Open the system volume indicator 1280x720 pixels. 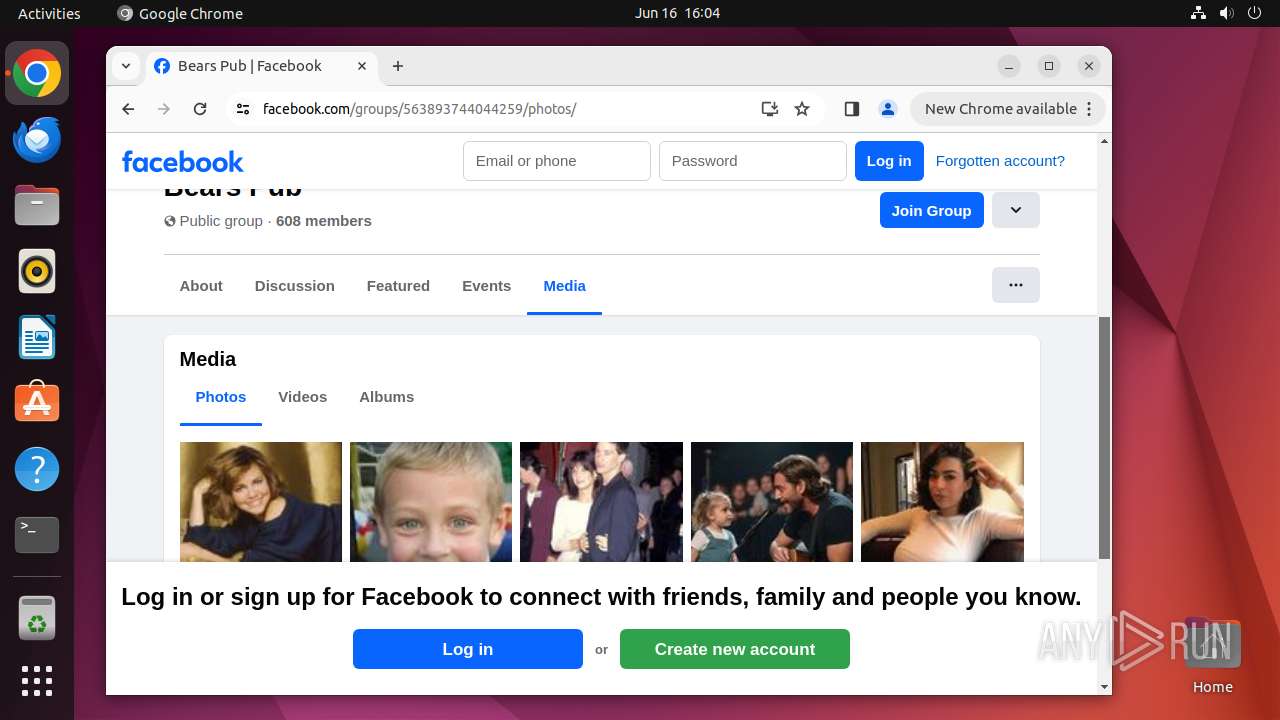click(x=1227, y=13)
